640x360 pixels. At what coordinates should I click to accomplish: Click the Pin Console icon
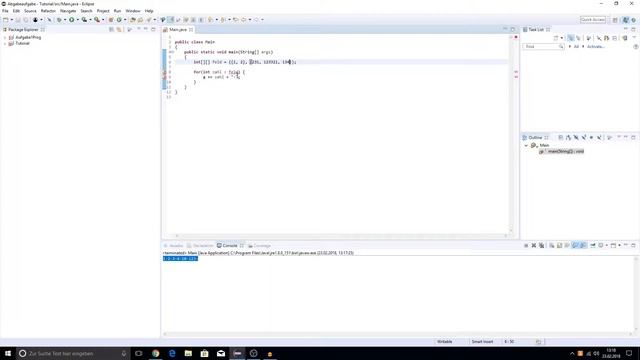pos(593,245)
